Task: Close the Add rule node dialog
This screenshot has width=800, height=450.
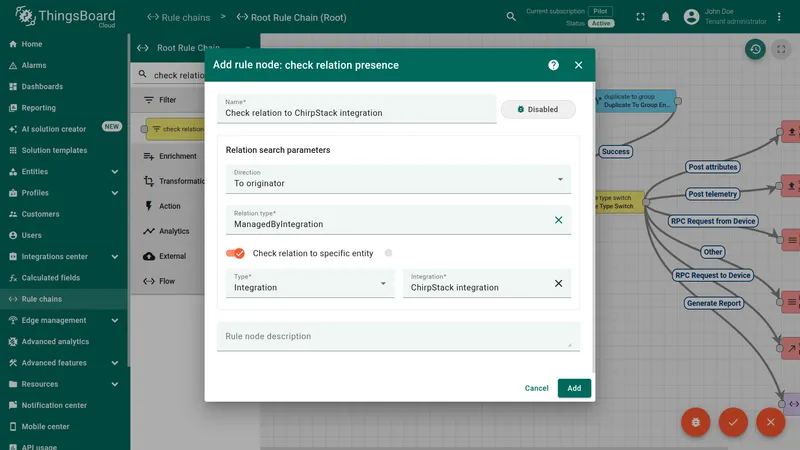Action: point(578,65)
